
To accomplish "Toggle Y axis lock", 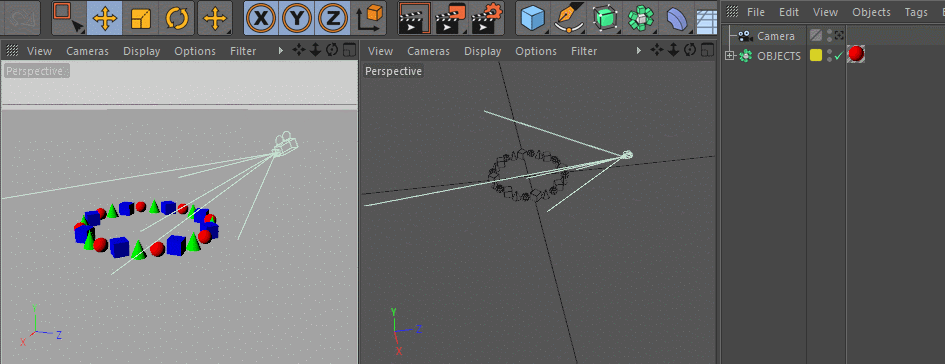I will 296,18.
